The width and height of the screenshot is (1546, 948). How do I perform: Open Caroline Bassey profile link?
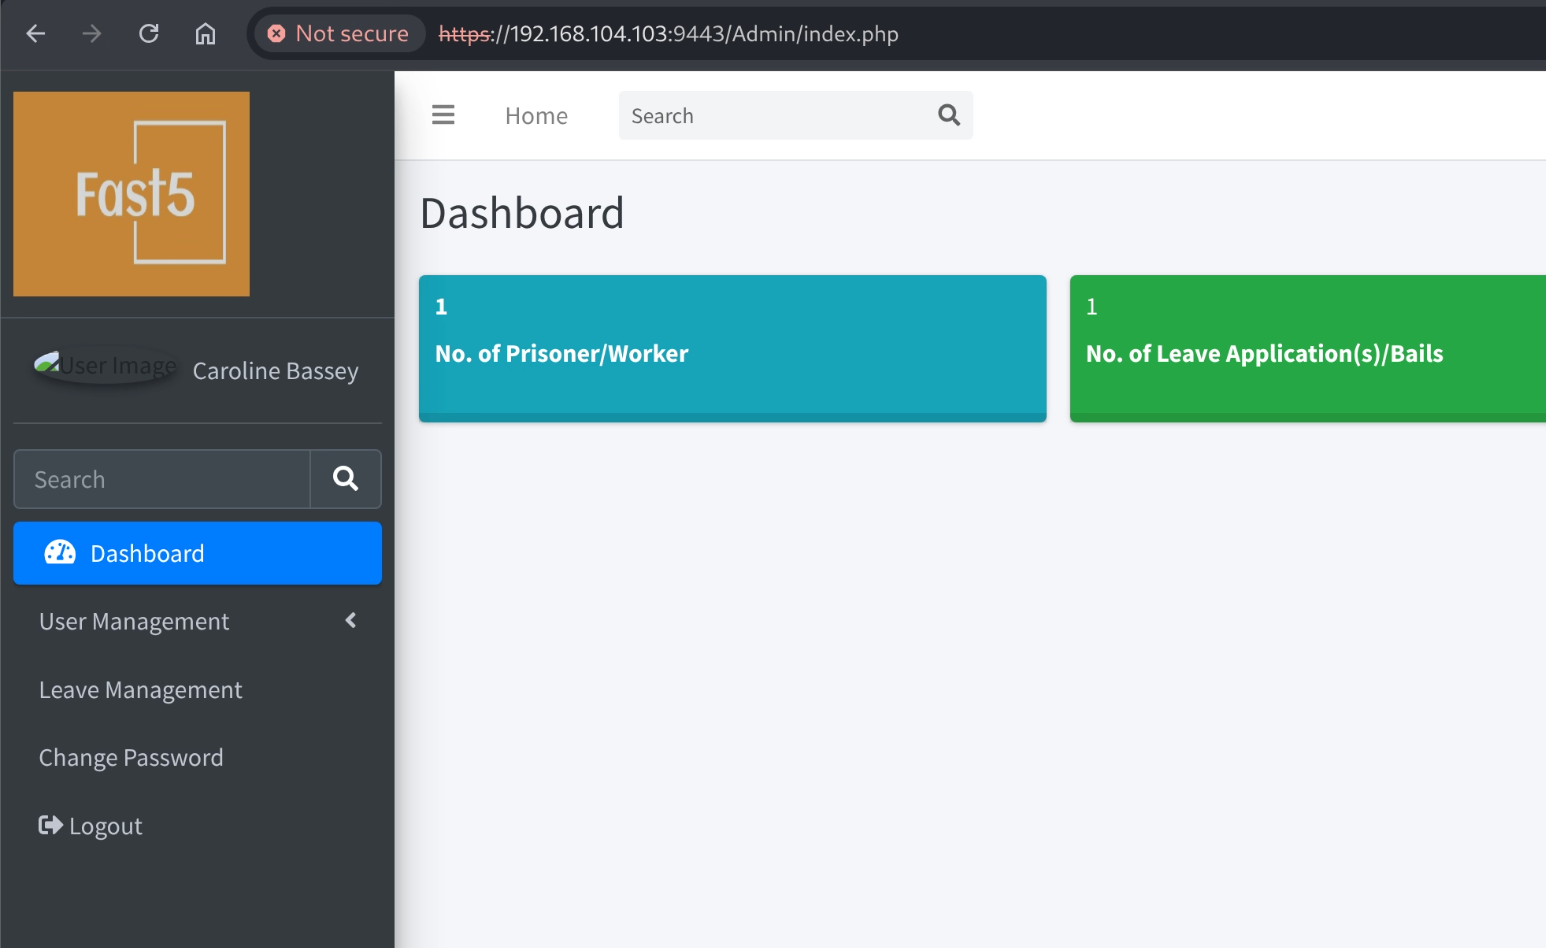[x=275, y=371]
